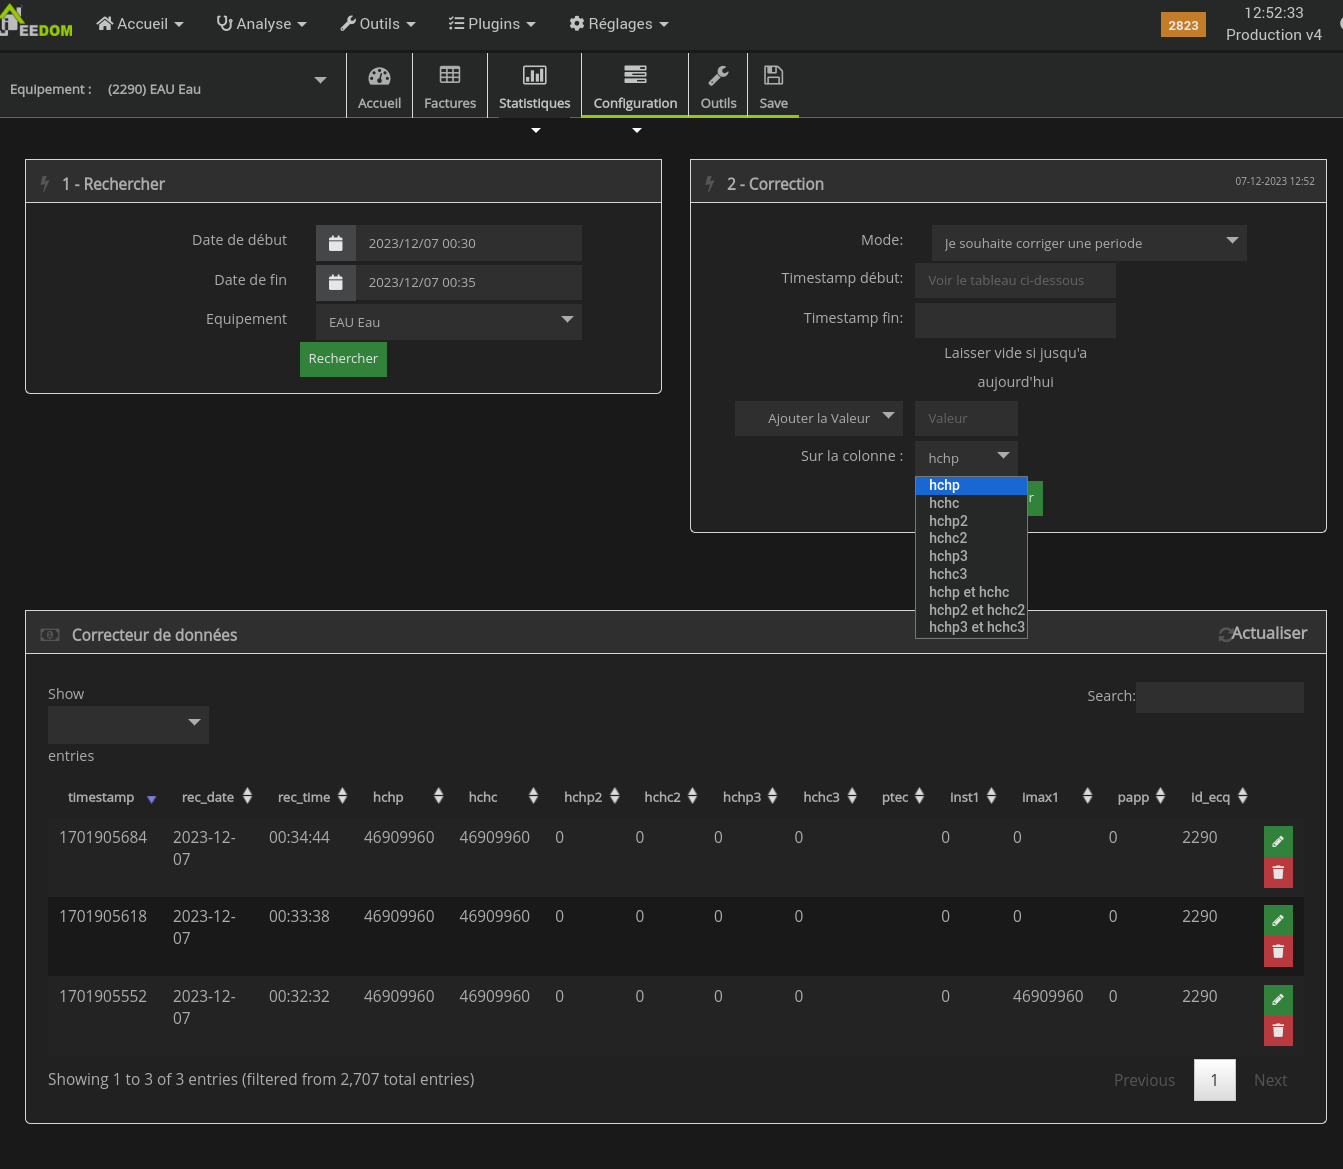
Task: Open the Mode correction dropdown
Action: (1088, 243)
